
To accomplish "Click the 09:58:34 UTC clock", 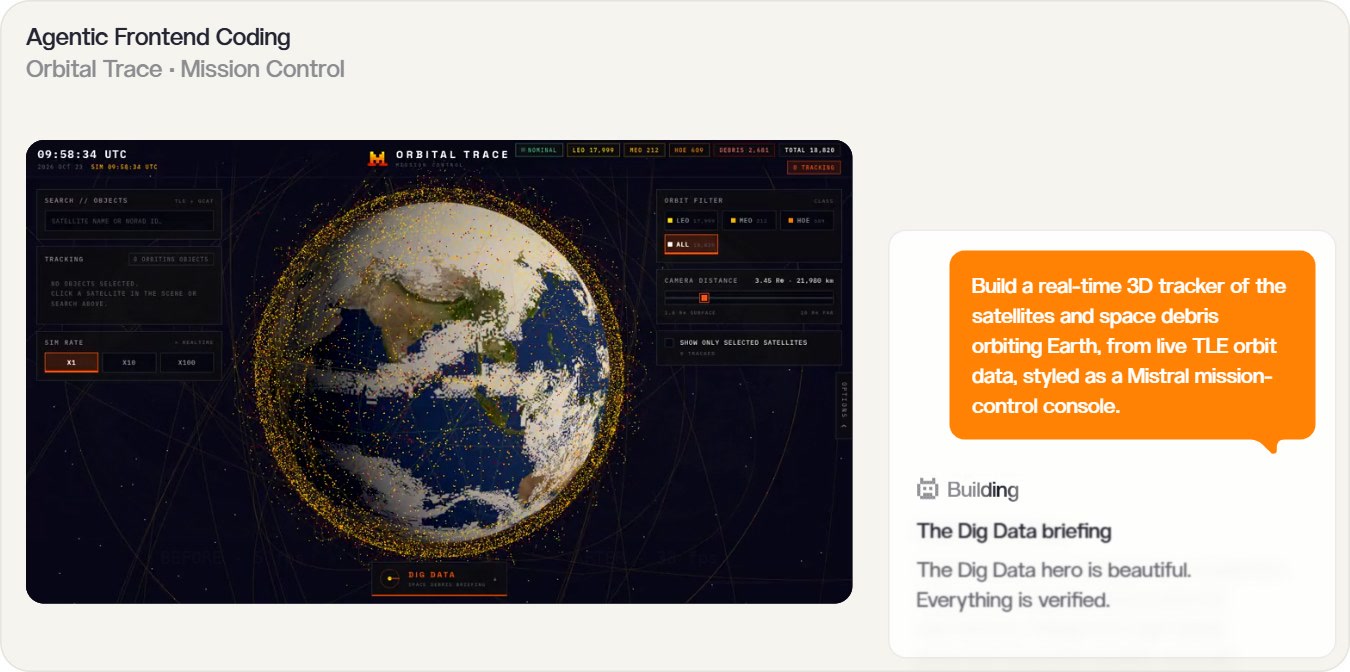I will tap(82, 154).
